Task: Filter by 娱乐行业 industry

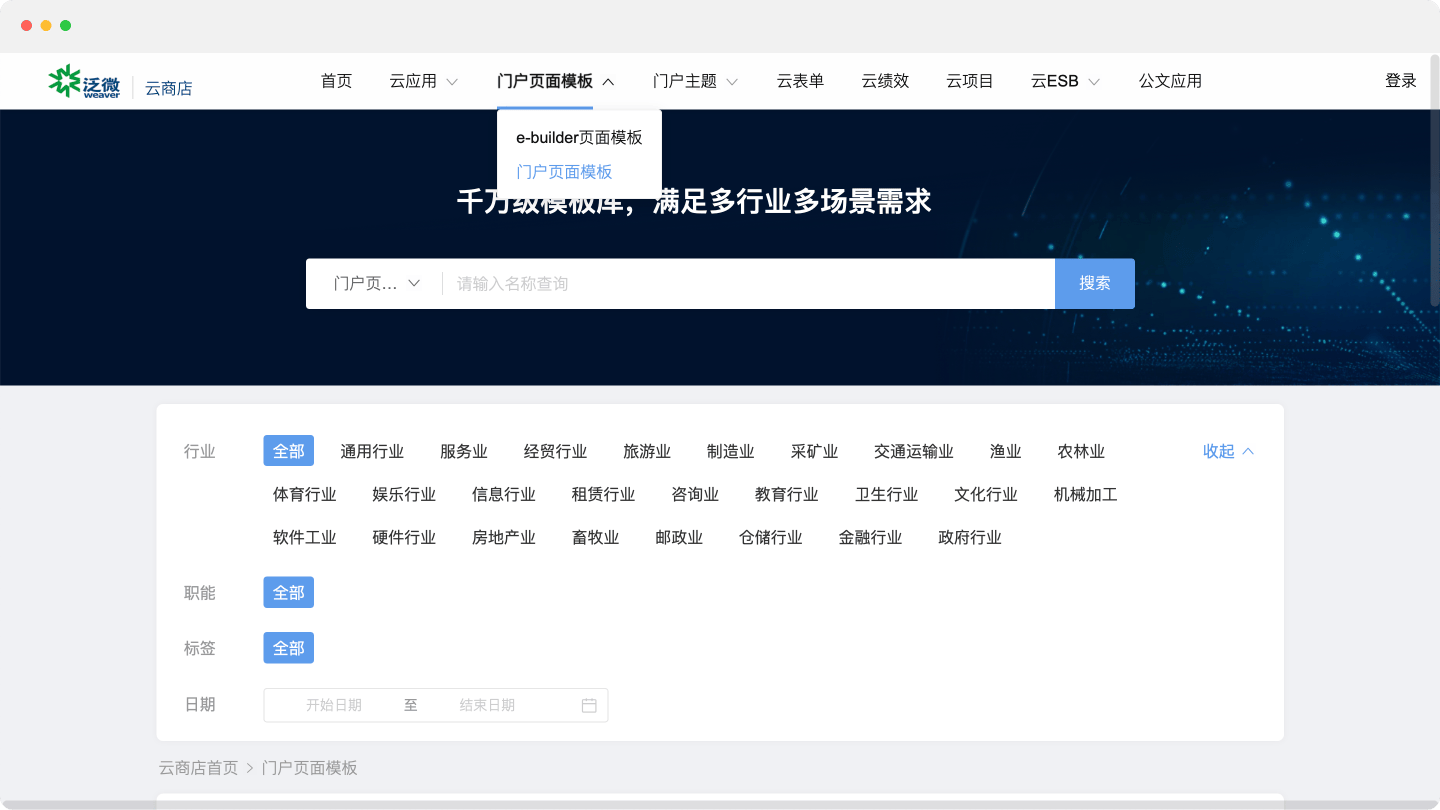Action: coord(404,495)
